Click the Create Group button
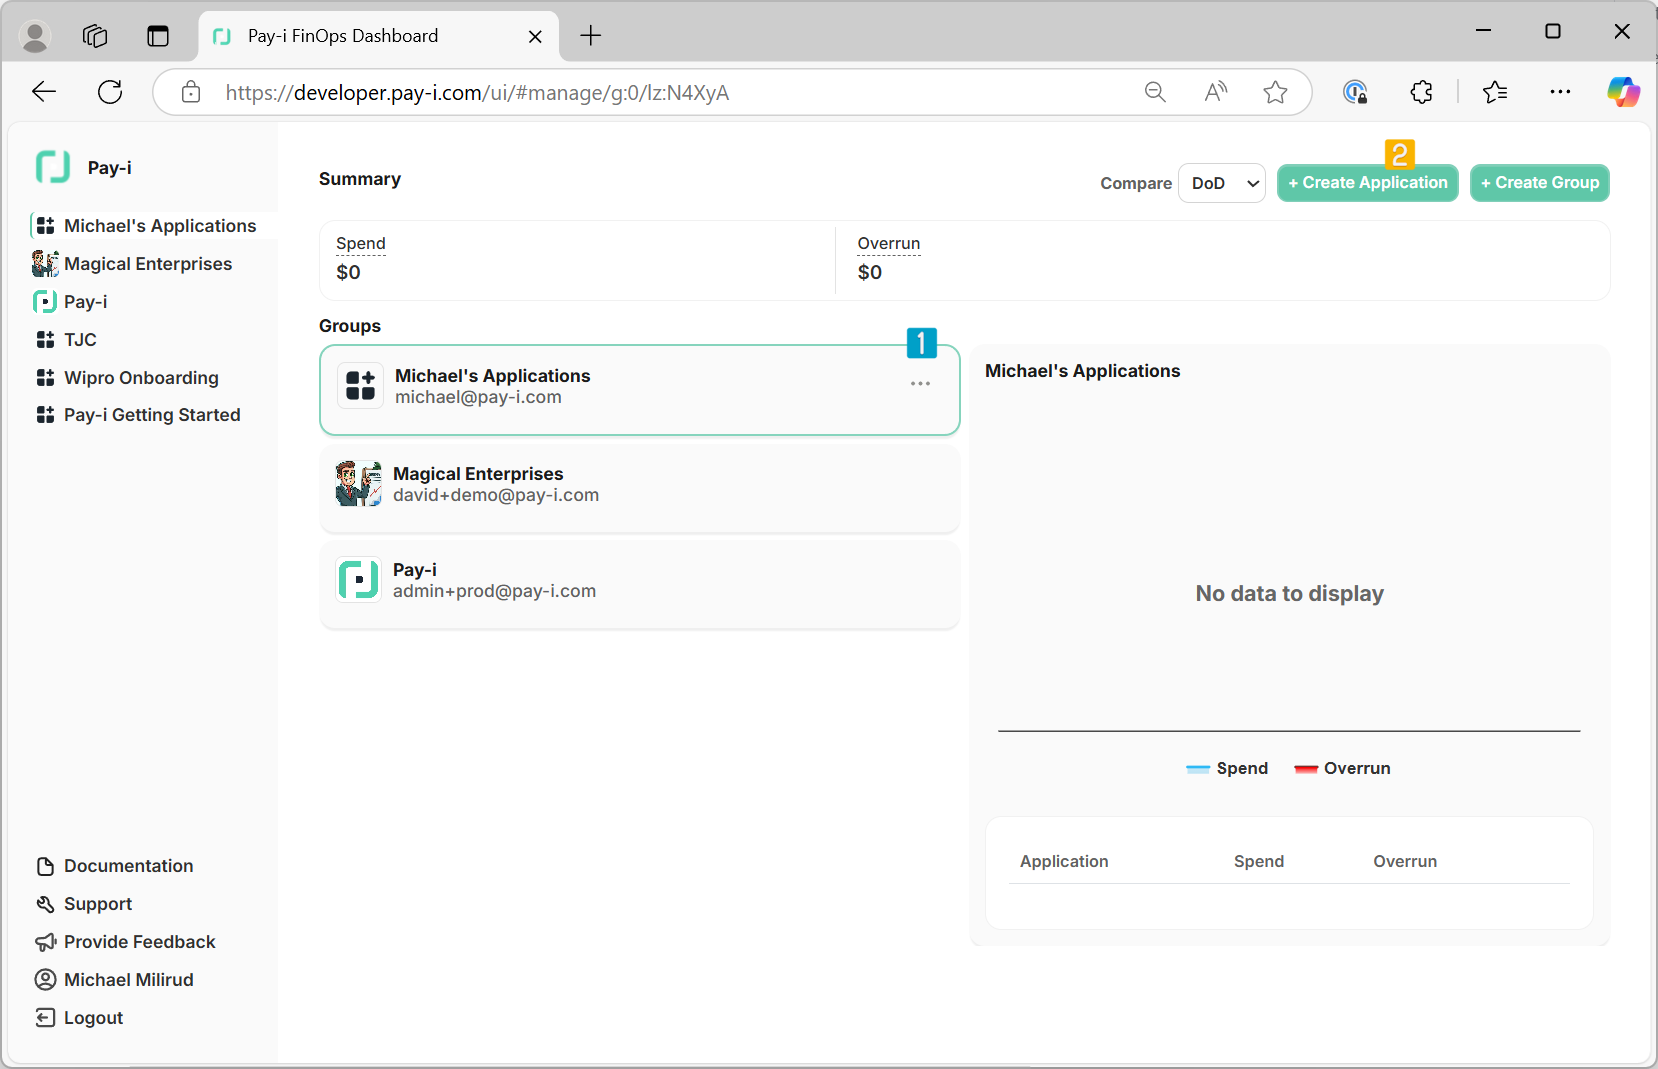1658x1069 pixels. [x=1540, y=183]
